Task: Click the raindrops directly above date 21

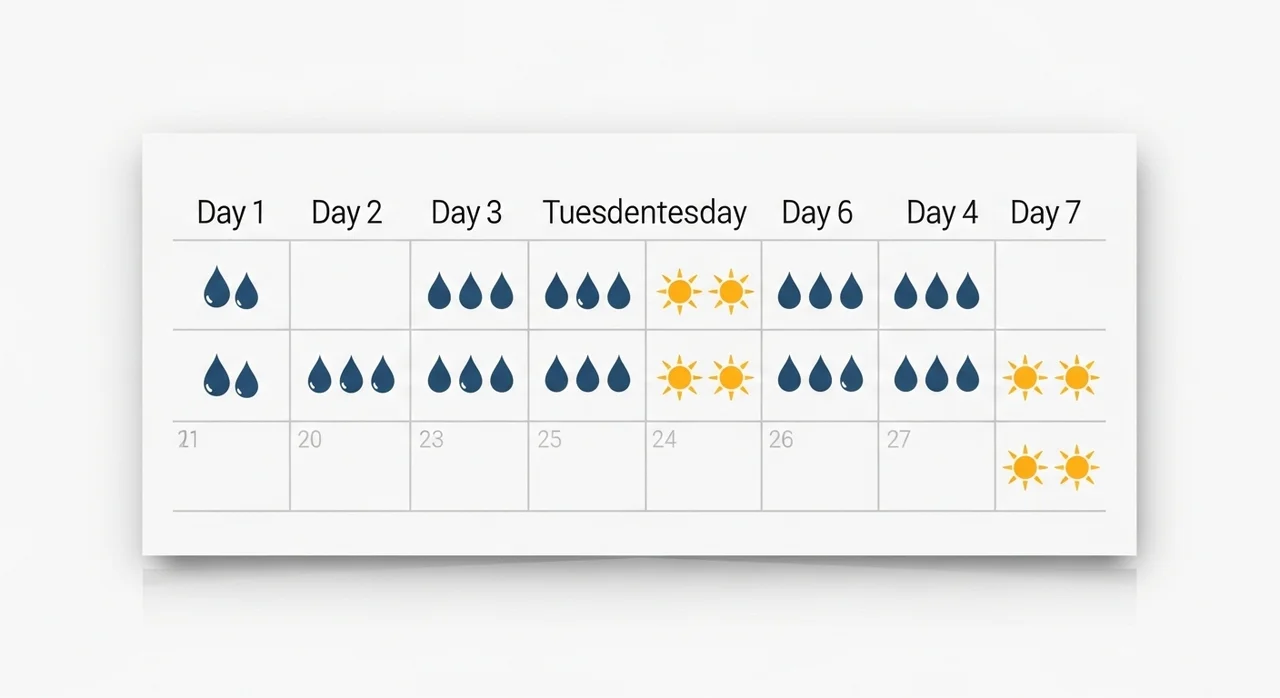Action: coord(231,378)
